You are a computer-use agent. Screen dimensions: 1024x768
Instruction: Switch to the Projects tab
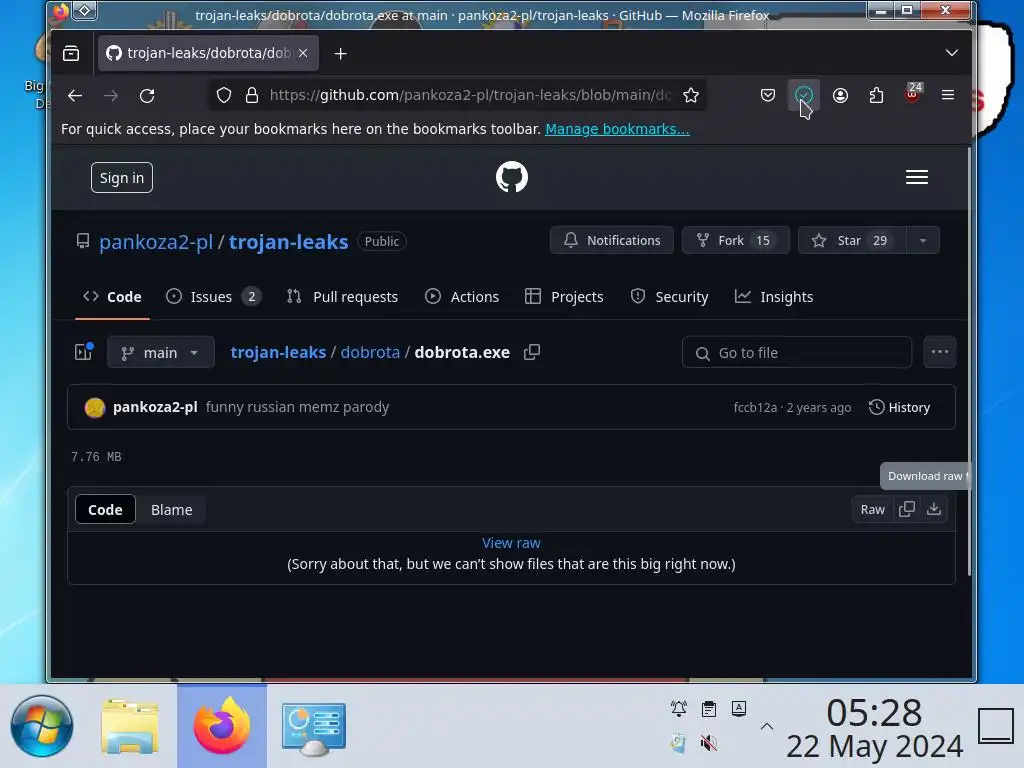(564, 296)
